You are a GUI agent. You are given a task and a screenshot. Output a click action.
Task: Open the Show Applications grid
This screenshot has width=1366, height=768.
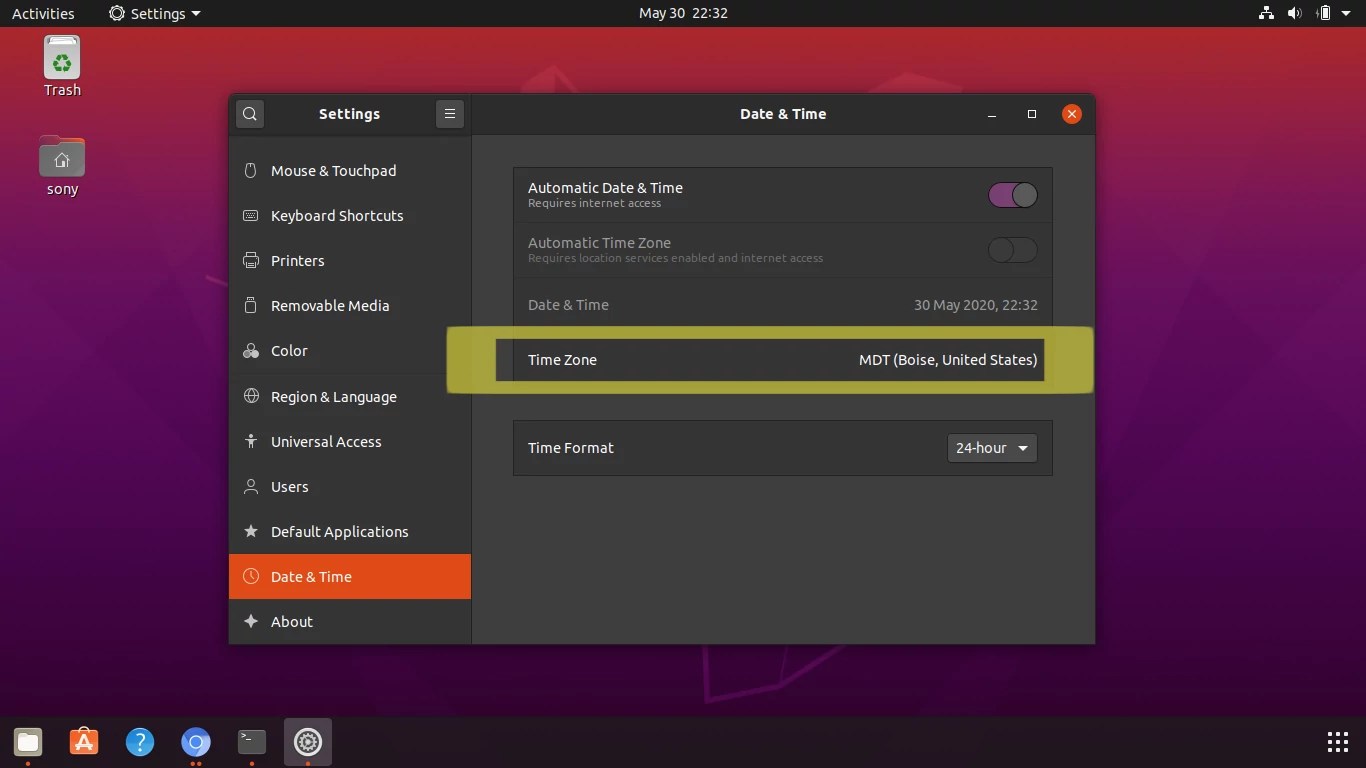tap(1338, 742)
